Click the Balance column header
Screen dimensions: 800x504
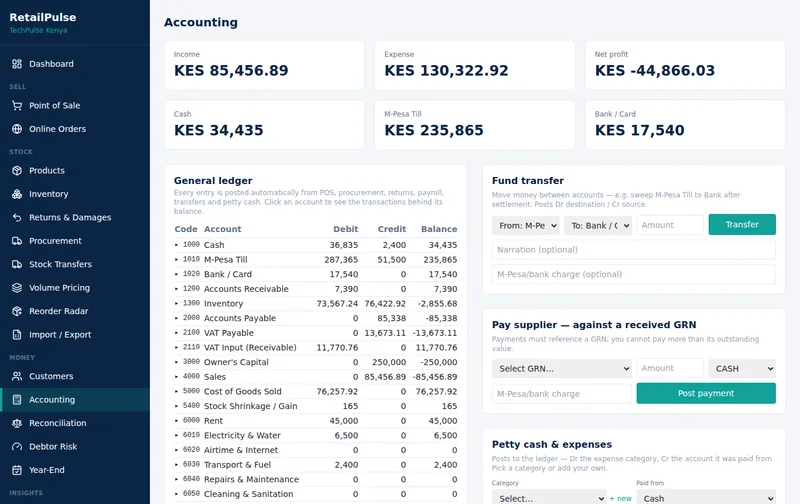[x=439, y=229]
